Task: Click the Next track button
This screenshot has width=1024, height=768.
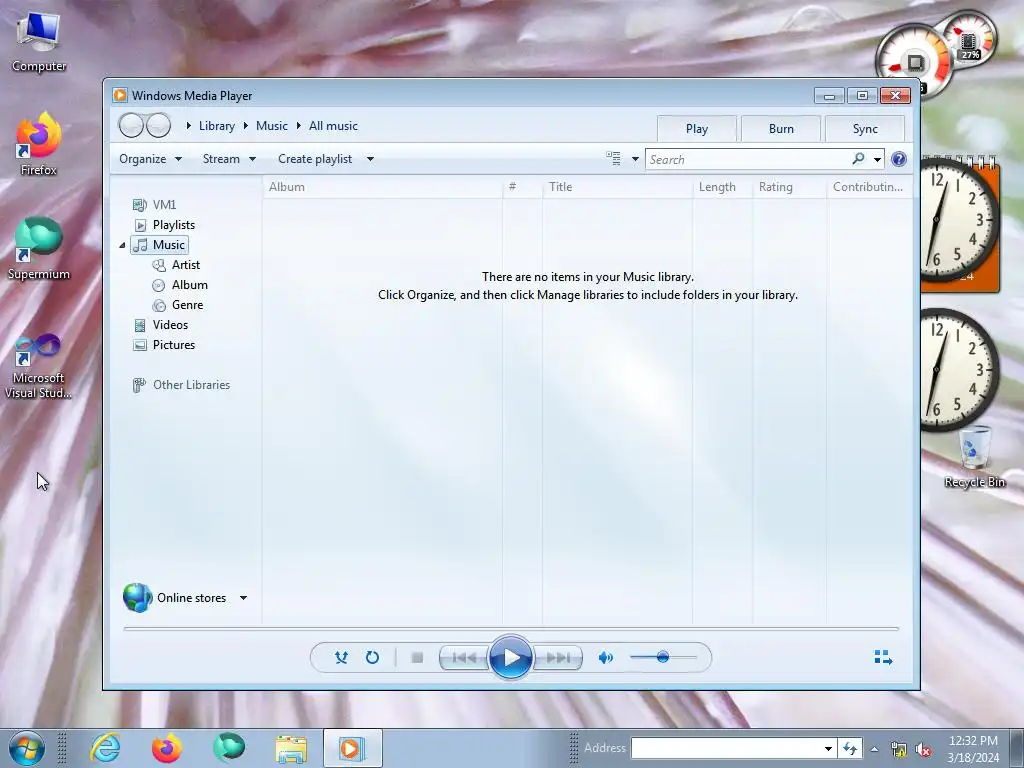Action: 557,658
